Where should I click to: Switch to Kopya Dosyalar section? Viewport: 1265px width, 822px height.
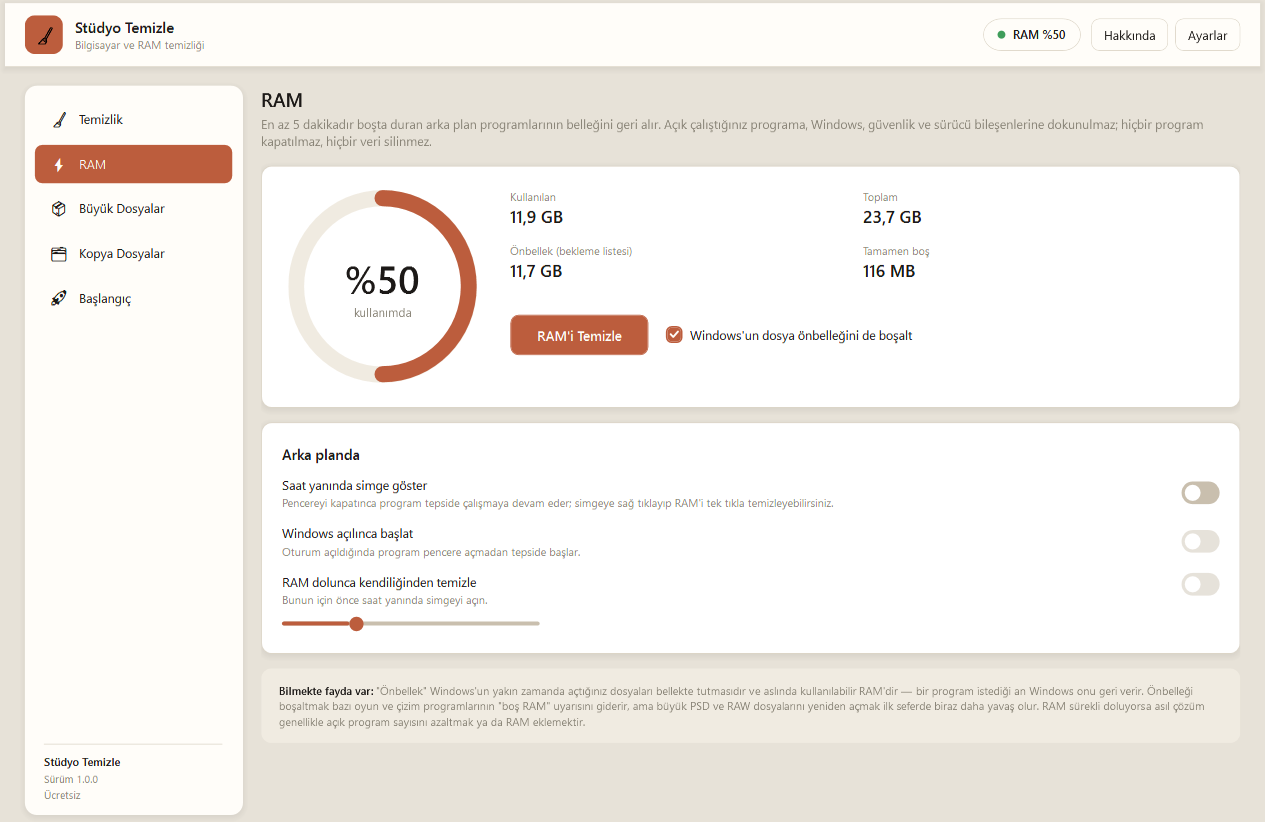coord(133,254)
